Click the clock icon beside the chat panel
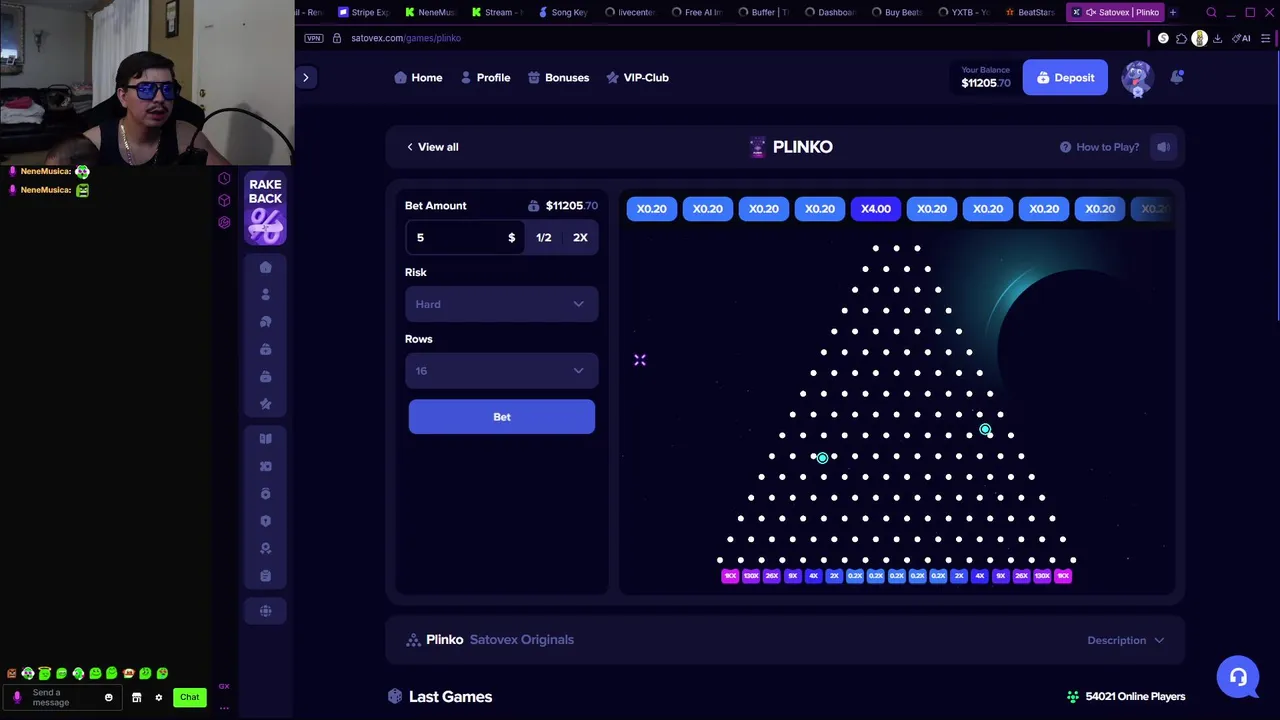 [x=224, y=179]
